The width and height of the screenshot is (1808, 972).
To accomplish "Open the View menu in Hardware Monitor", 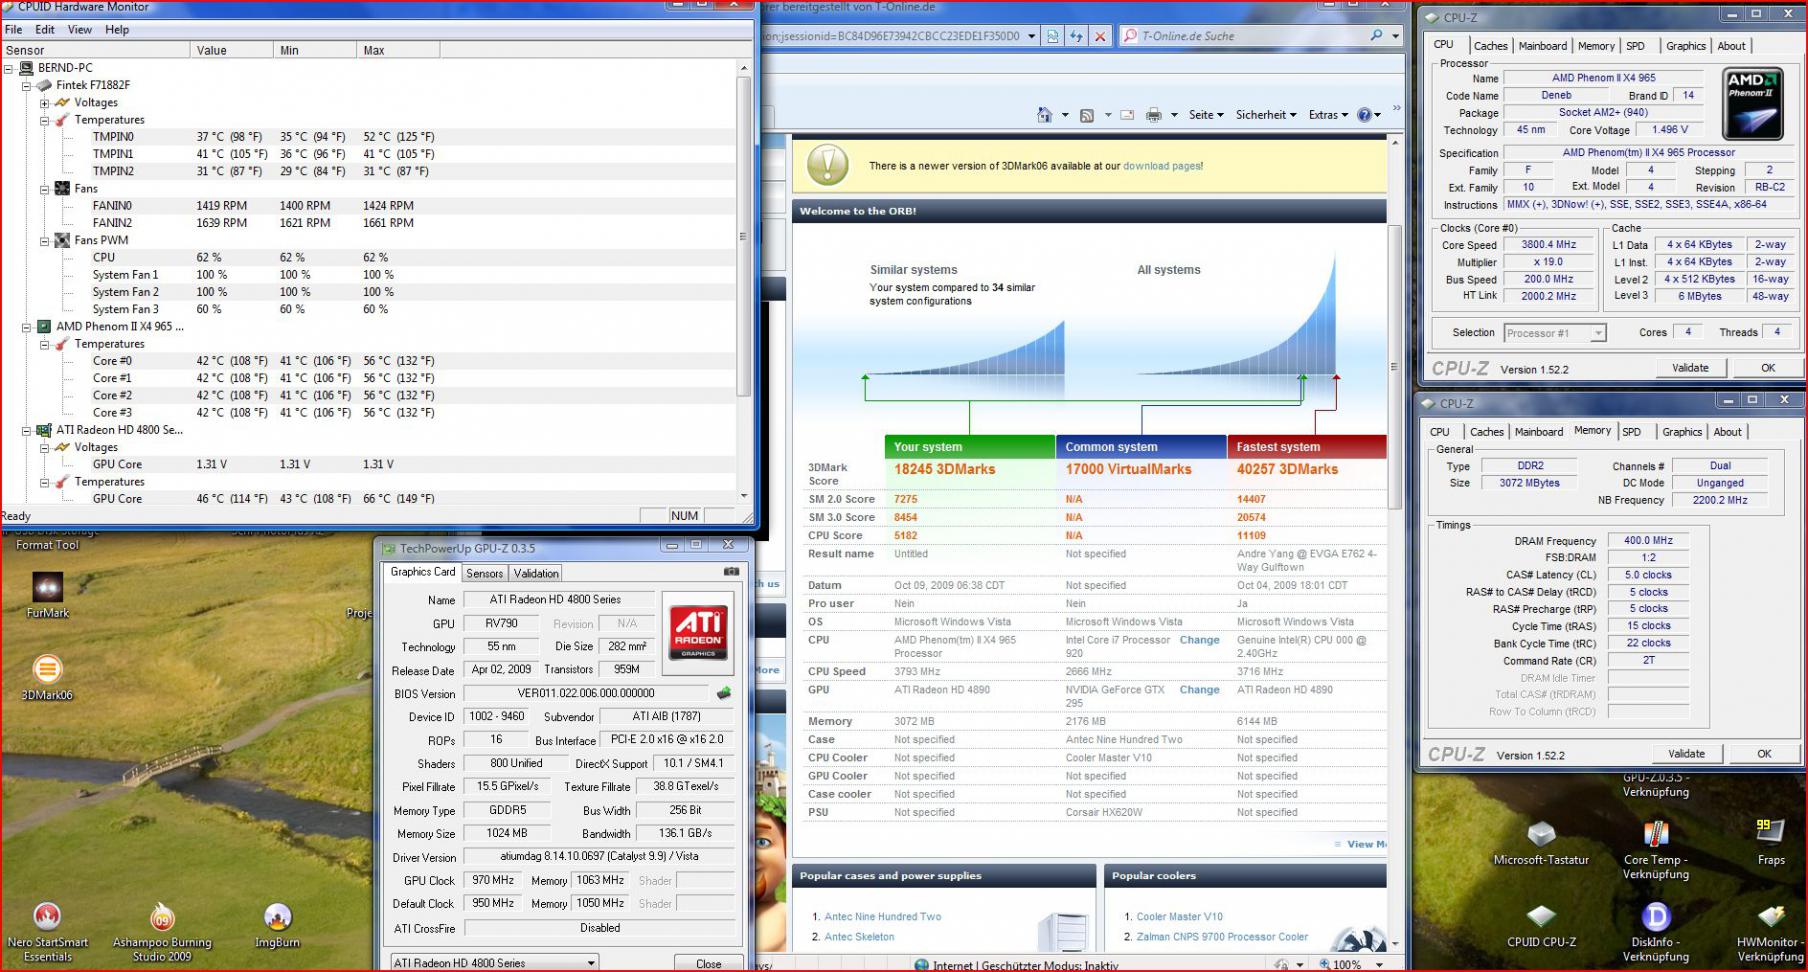I will (x=80, y=30).
